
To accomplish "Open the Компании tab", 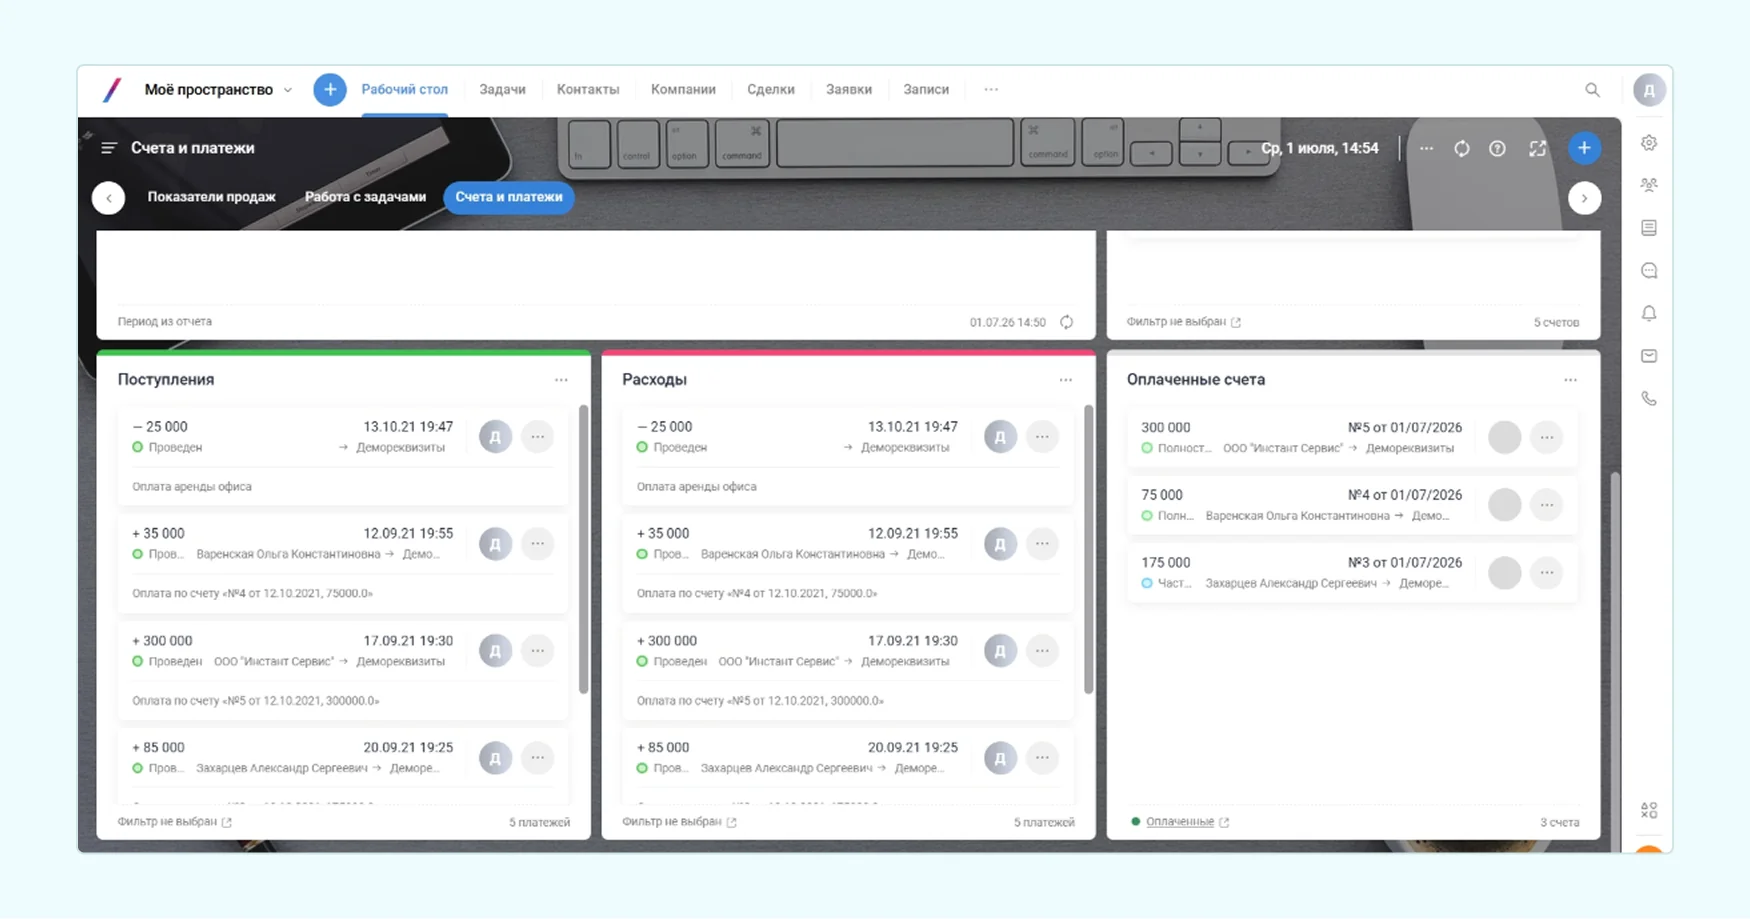I will [683, 90].
